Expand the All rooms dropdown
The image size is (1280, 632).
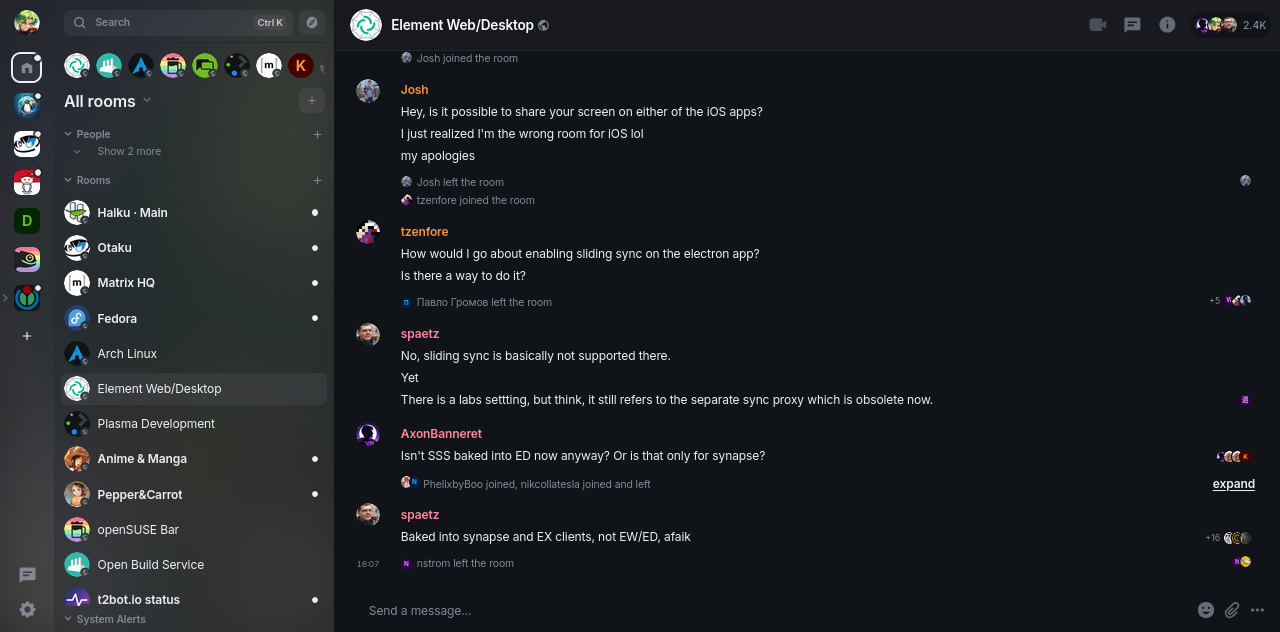coord(147,100)
